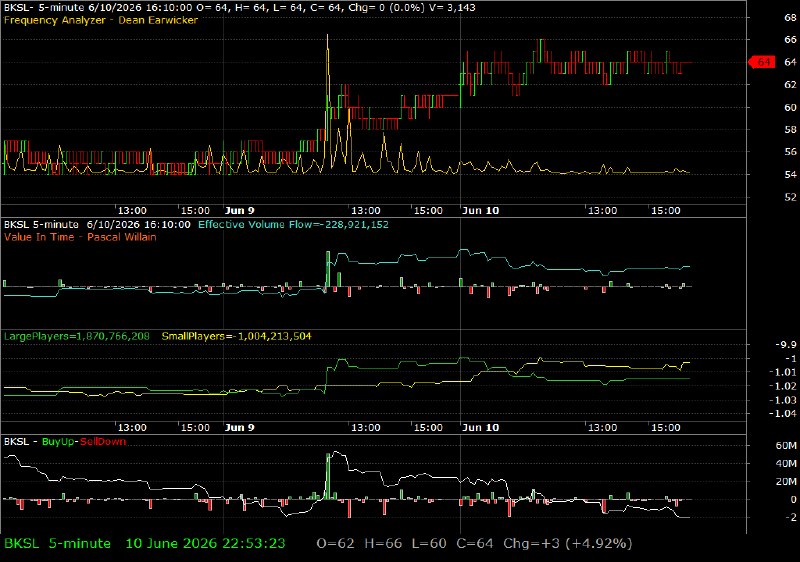Click the 56 price level on right axis
The height and width of the screenshot is (562, 800).
(790, 152)
